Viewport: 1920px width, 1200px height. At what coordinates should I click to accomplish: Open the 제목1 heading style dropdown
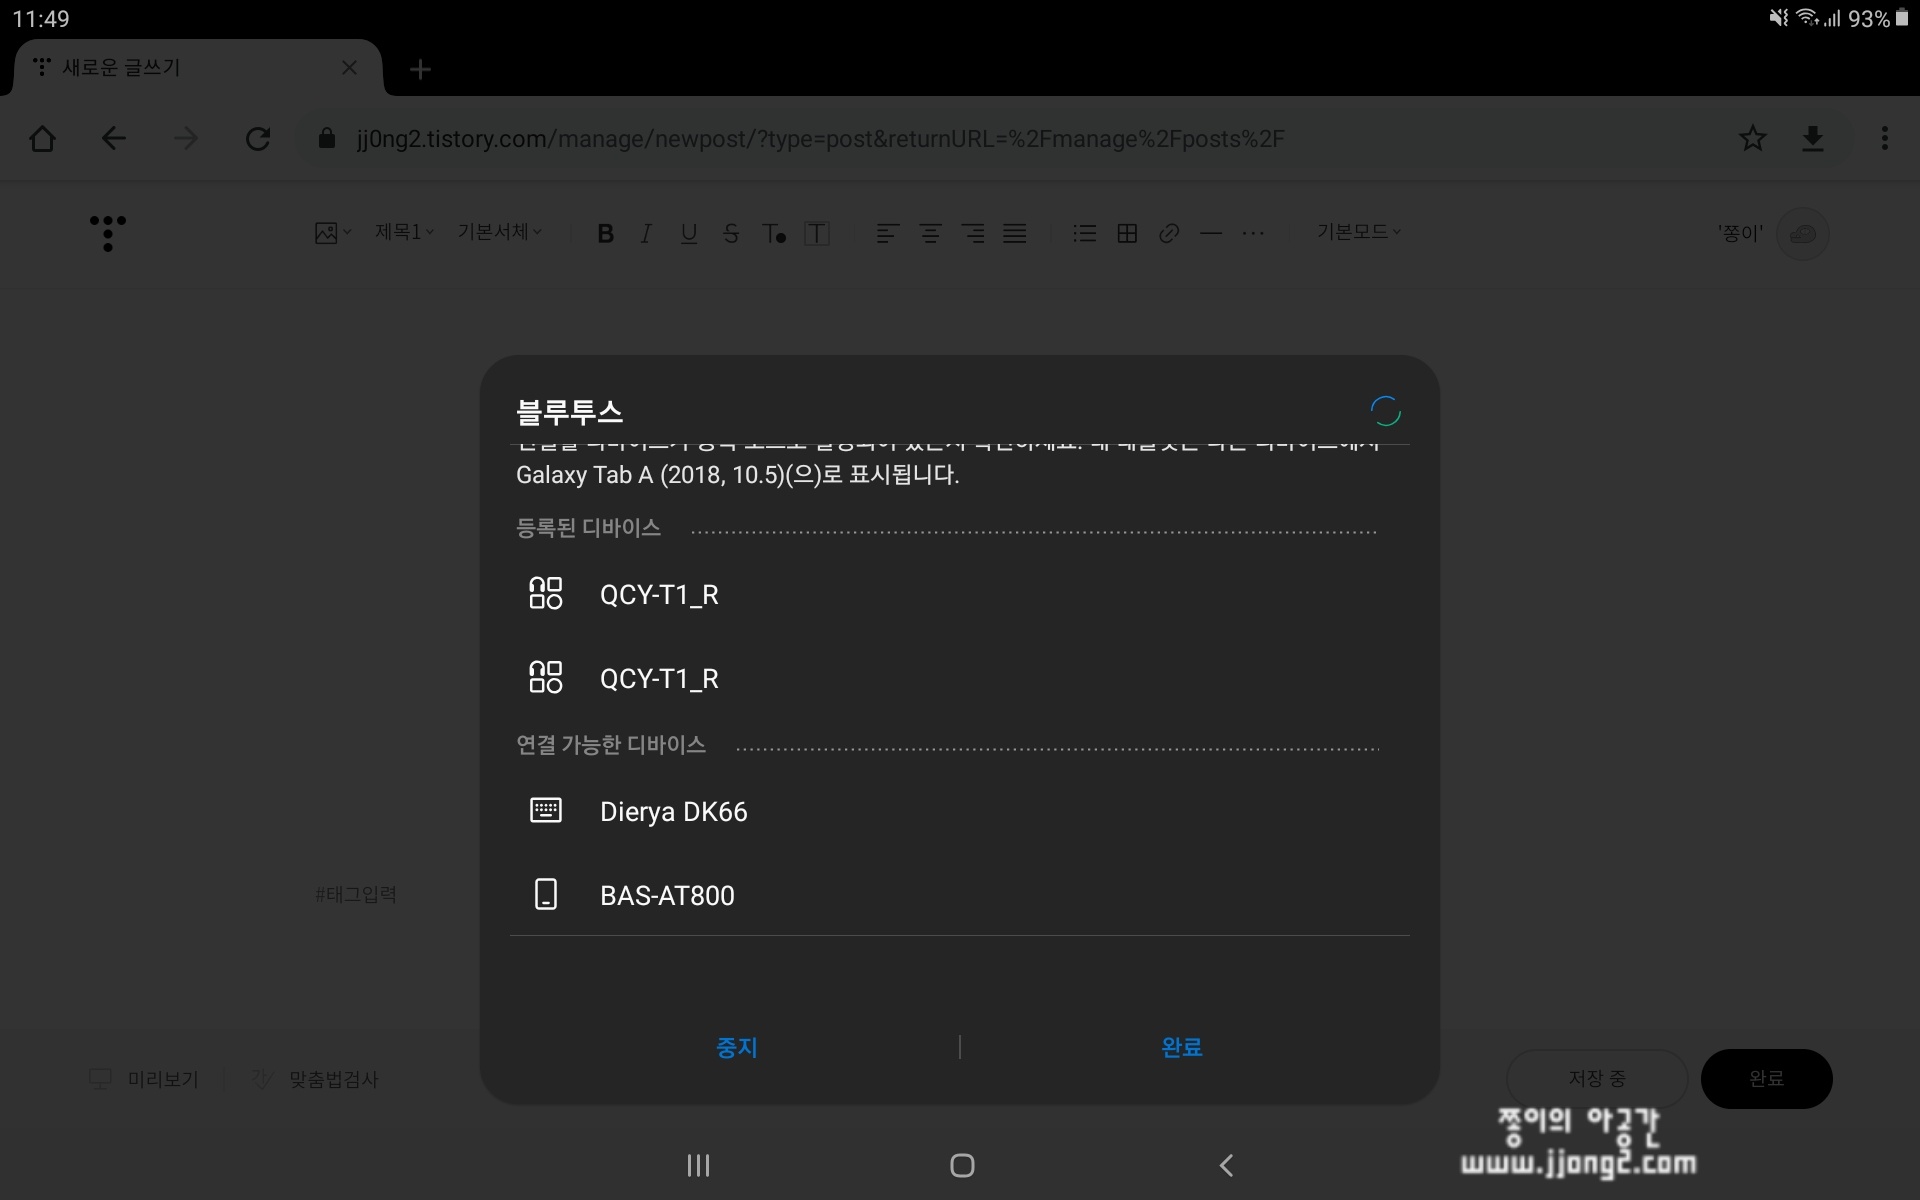(404, 232)
